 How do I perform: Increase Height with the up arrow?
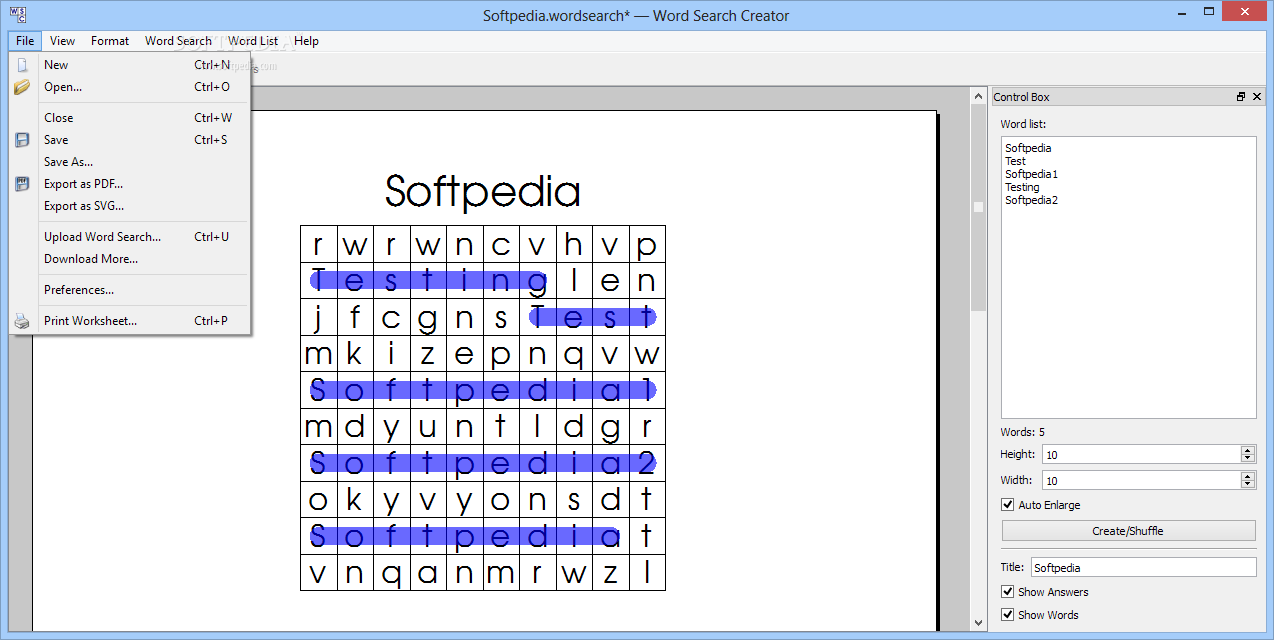[x=1247, y=450]
